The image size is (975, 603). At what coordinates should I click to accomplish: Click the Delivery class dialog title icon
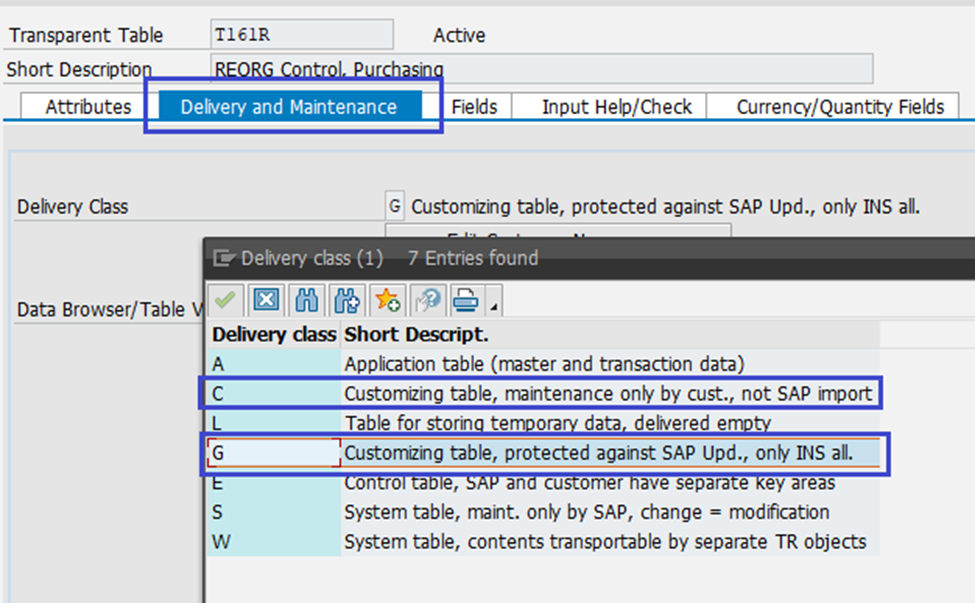coord(223,259)
